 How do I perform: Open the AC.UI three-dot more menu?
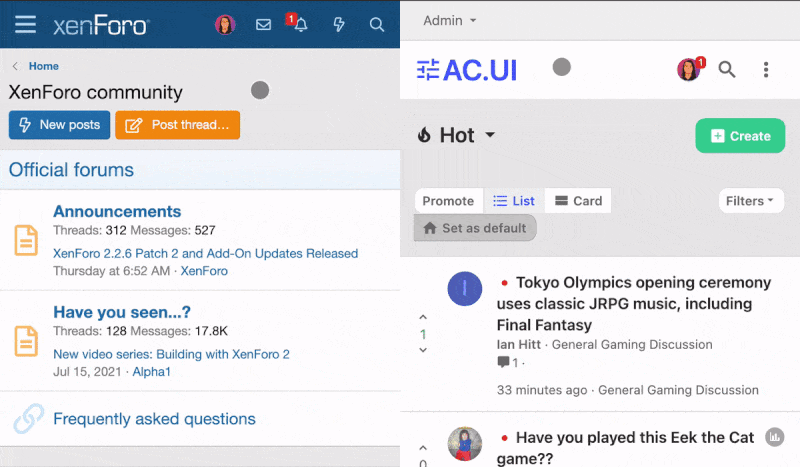766,69
